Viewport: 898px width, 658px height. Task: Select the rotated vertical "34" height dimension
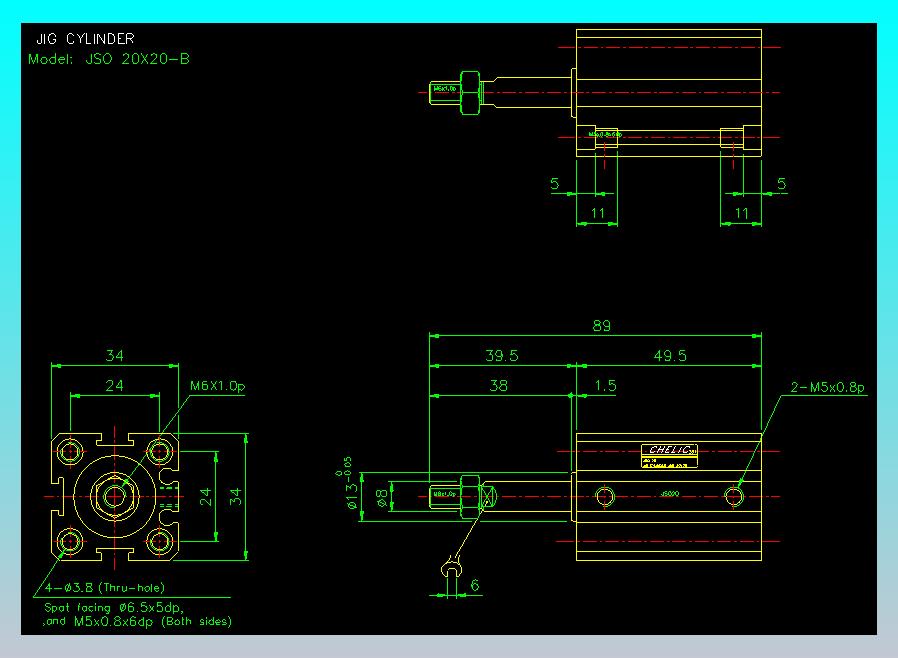click(x=235, y=497)
